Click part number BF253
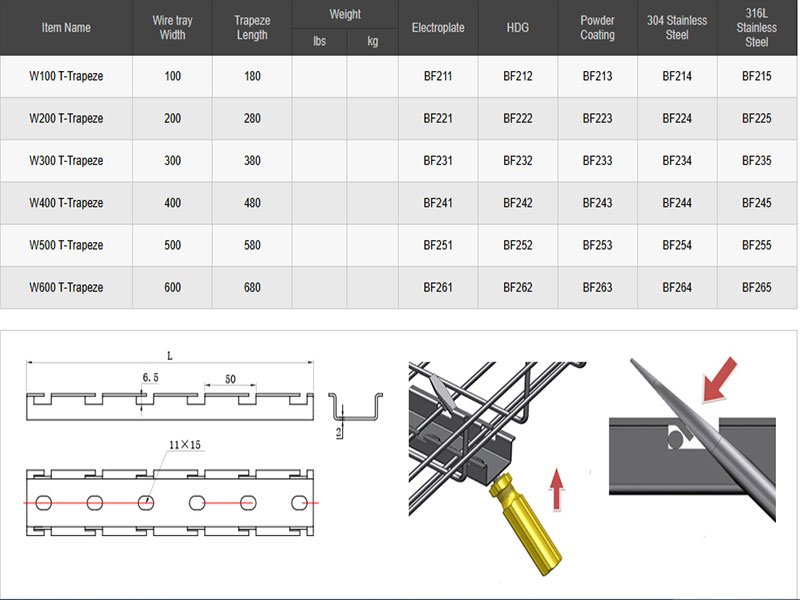Viewport: 800px width, 600px height. (x=597, y=245)
